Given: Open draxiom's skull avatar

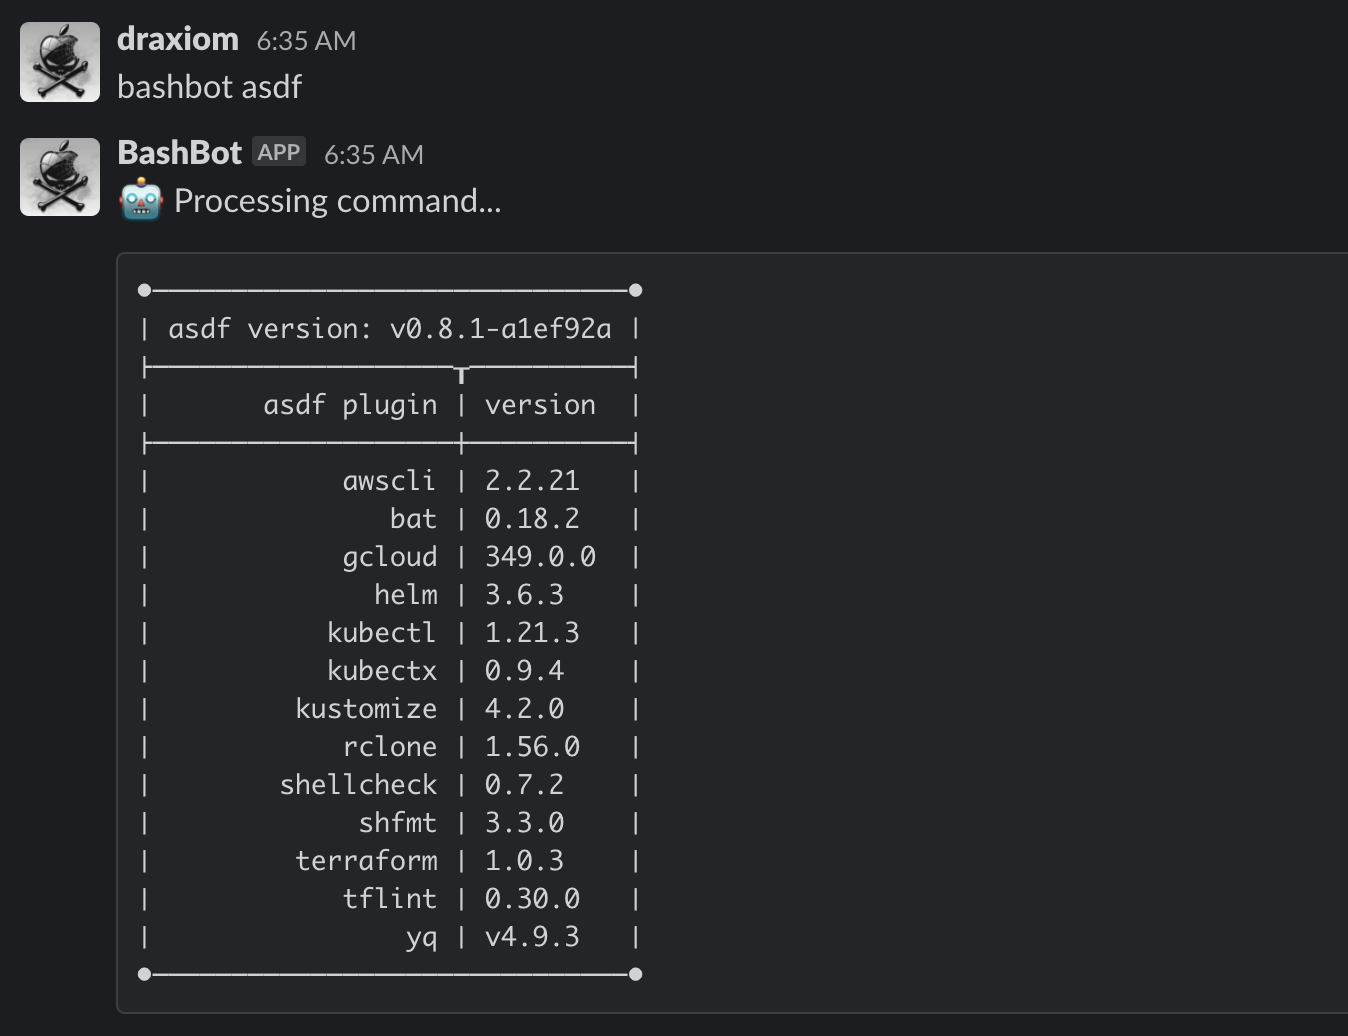Looking at the screenshot, I should tap(60, 62).
